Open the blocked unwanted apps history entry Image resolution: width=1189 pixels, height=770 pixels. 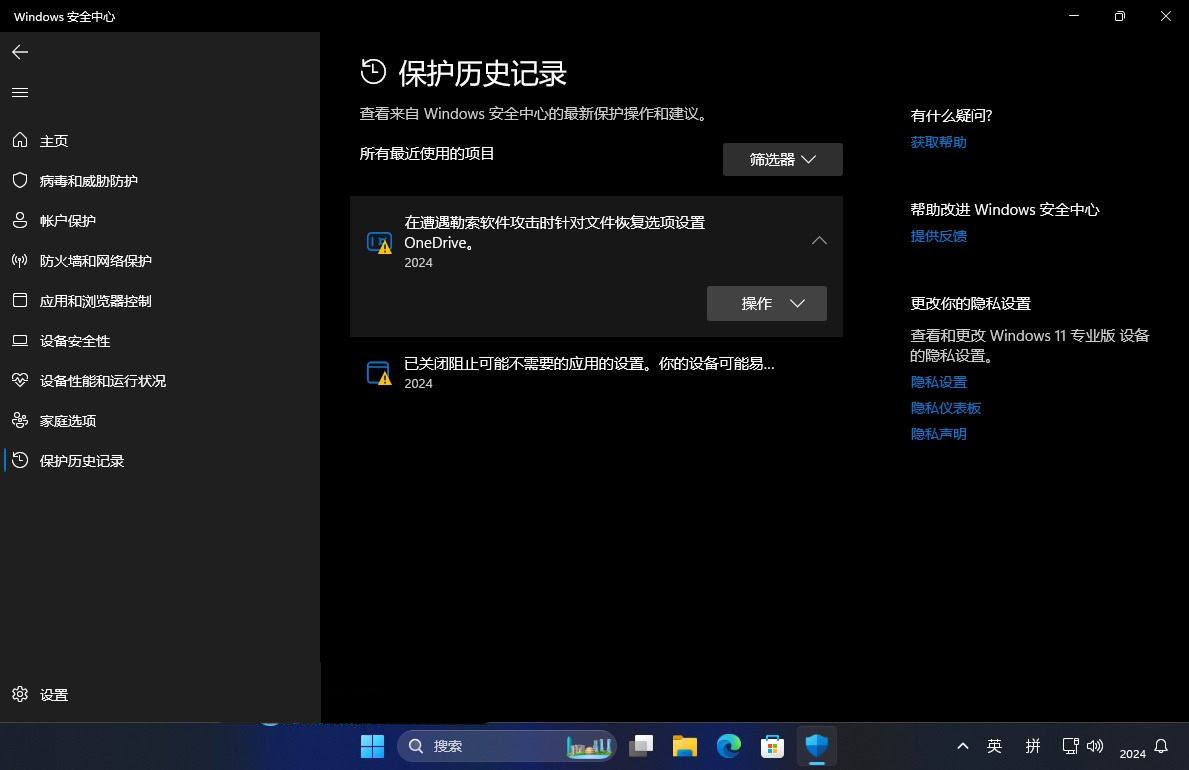(x=588, y=372)
